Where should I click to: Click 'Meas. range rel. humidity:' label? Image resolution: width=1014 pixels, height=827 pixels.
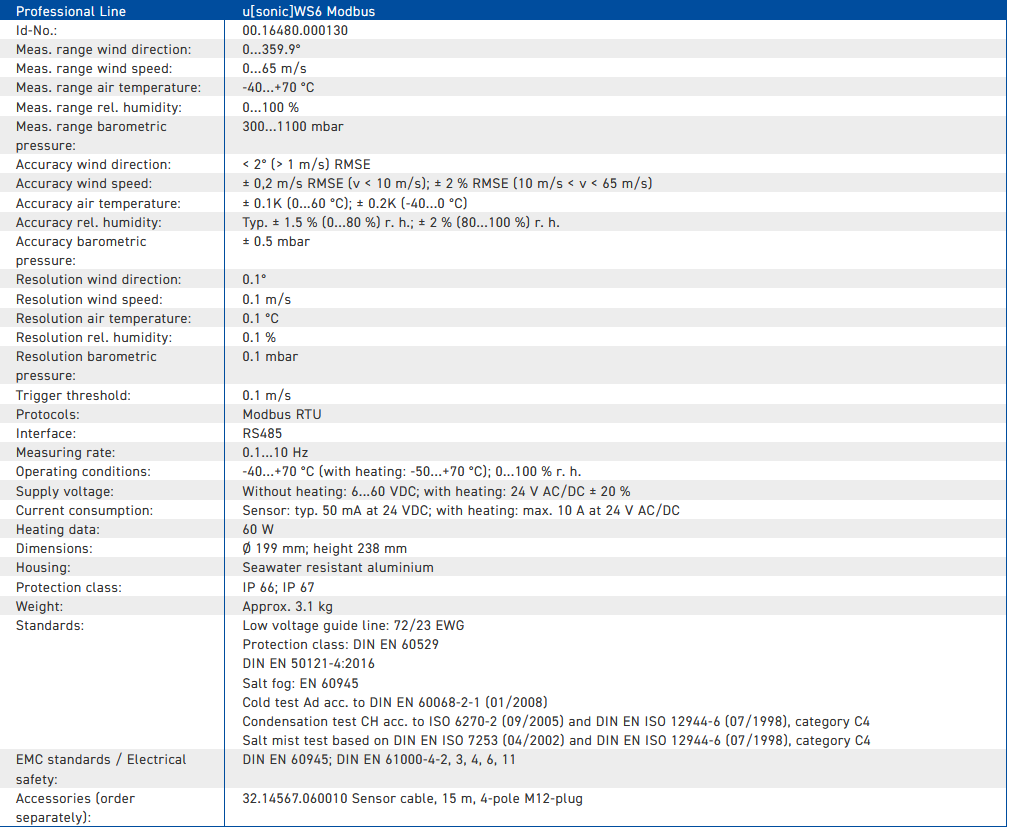coord(99,107)
